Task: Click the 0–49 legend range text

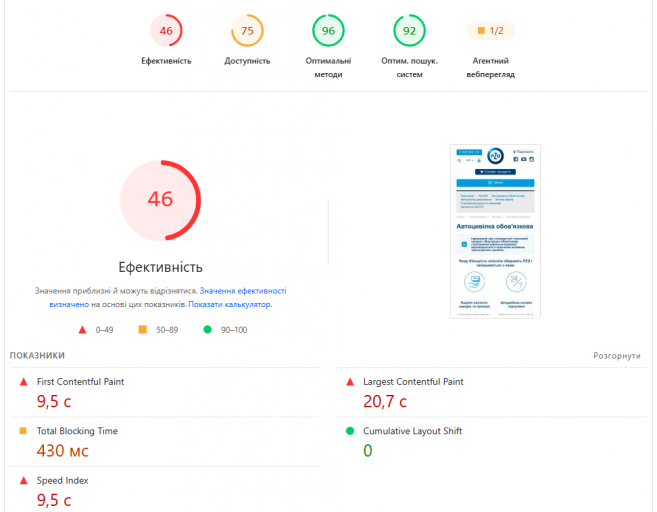Action: pos(104,330)
